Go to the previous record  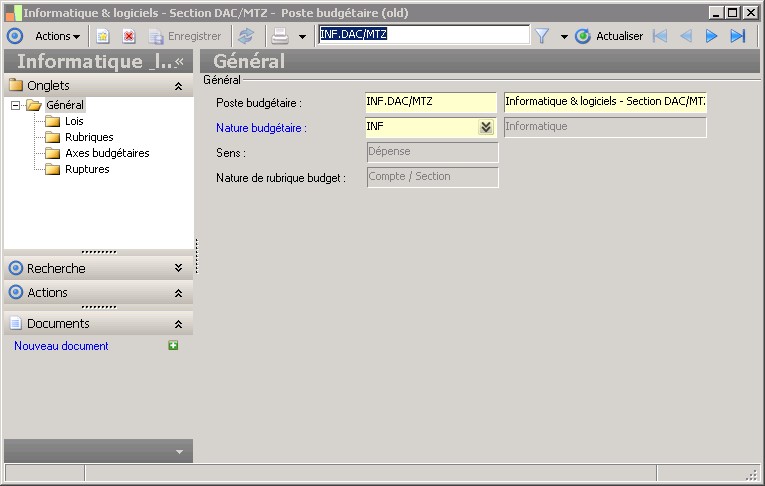click(686, 36)
